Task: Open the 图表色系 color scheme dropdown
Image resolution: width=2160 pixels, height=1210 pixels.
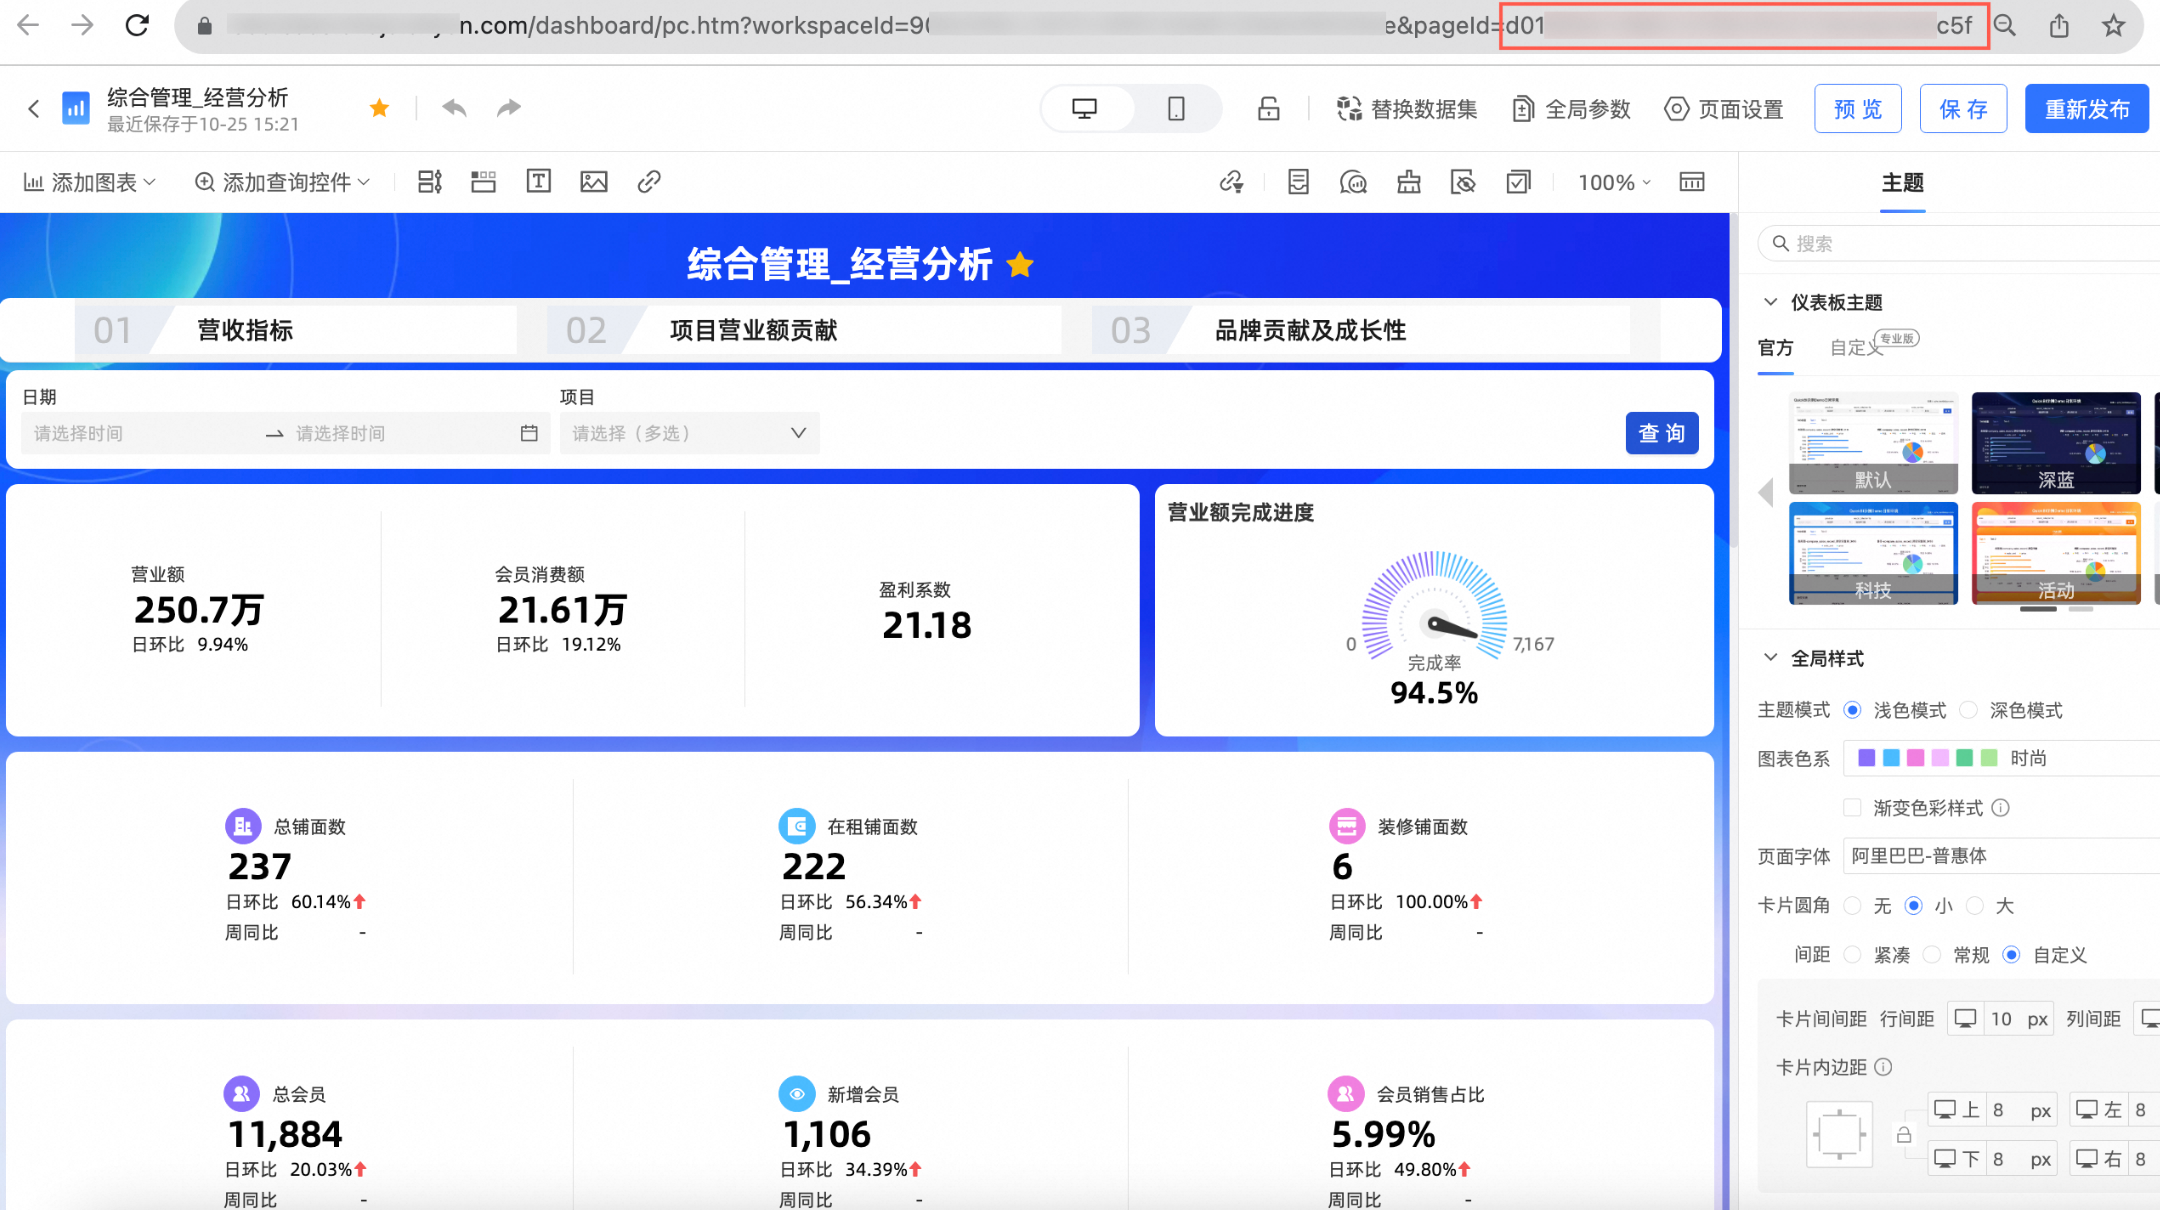Action: click(2000, 758)
